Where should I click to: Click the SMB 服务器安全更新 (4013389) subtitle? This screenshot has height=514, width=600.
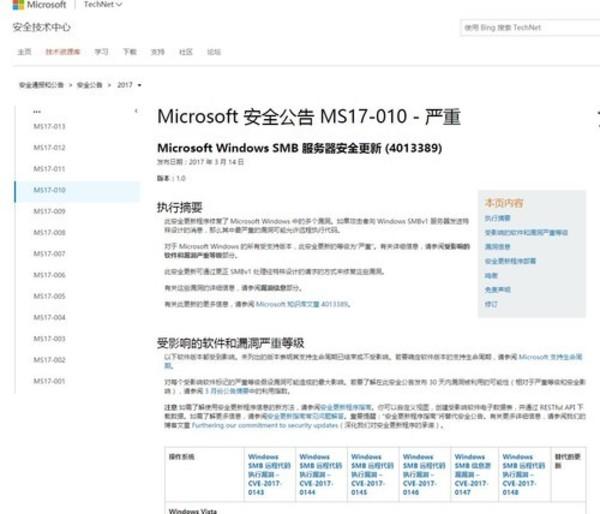tap(300, 148)
